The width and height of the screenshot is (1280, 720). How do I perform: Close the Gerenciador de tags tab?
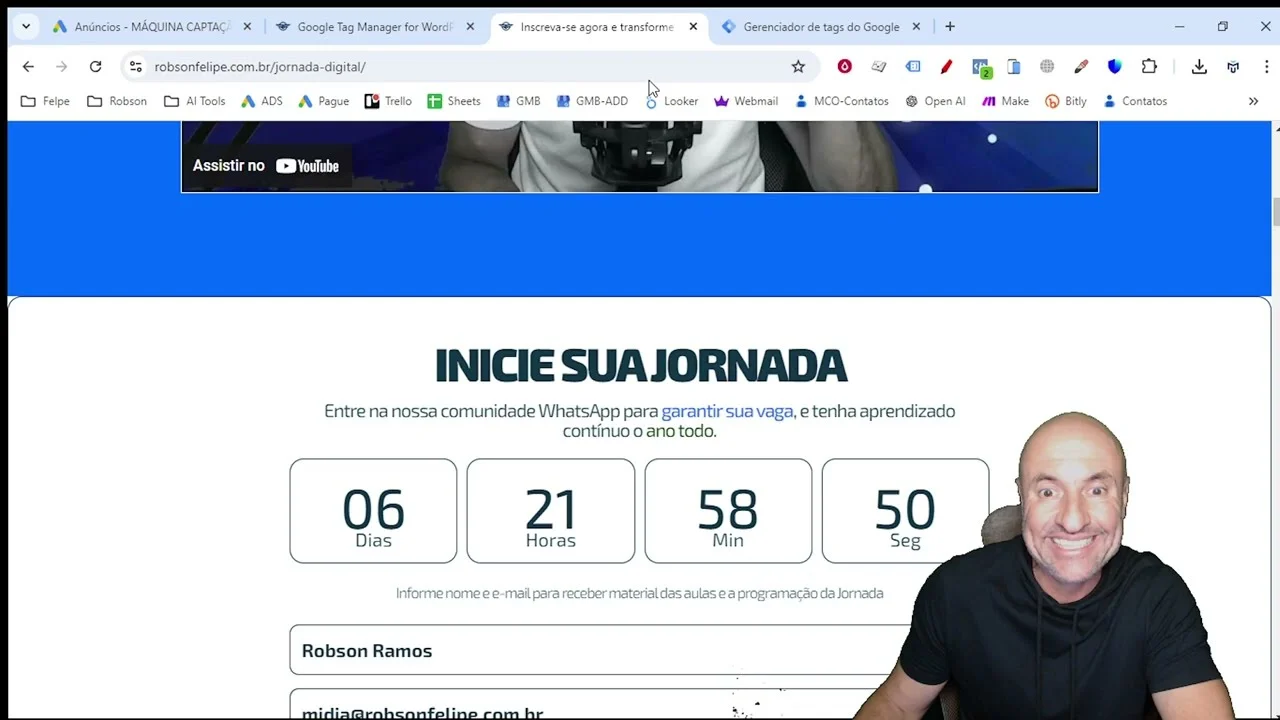916,27
